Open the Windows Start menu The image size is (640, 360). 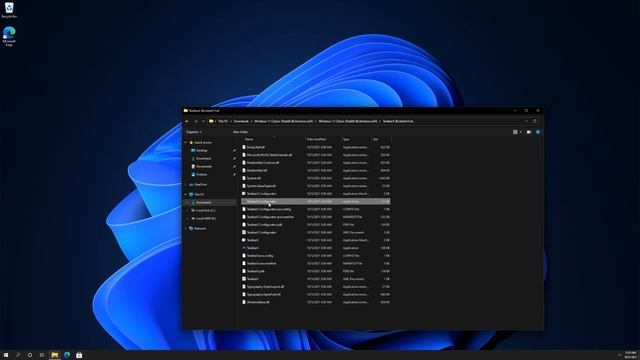(6, 355)
